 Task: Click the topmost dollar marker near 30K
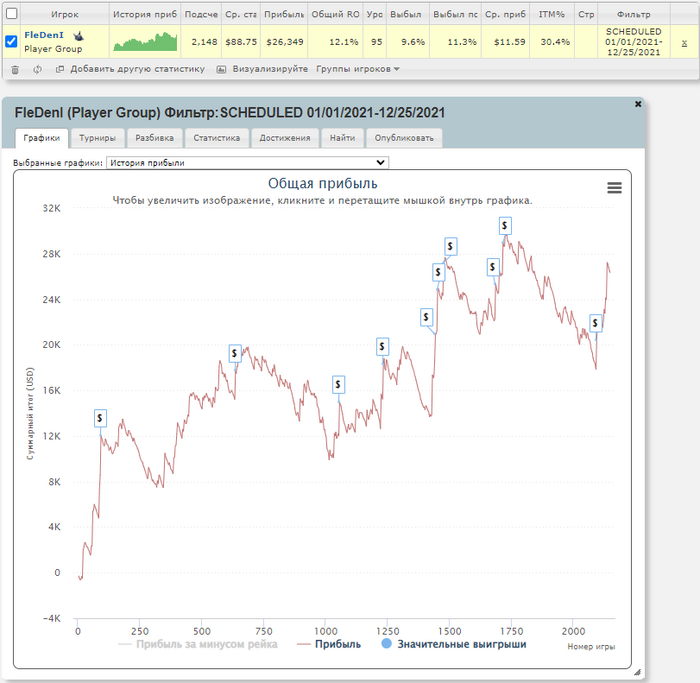click(x=505, y=226)
